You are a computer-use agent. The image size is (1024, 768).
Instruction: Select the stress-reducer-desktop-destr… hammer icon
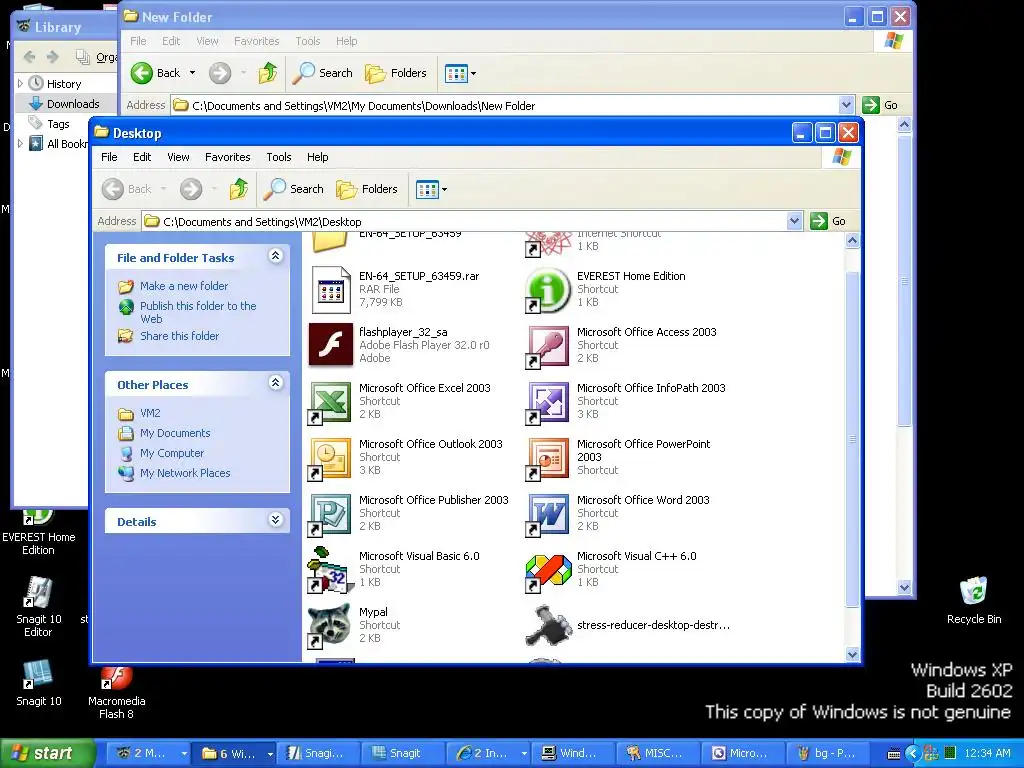pos(549,625)
